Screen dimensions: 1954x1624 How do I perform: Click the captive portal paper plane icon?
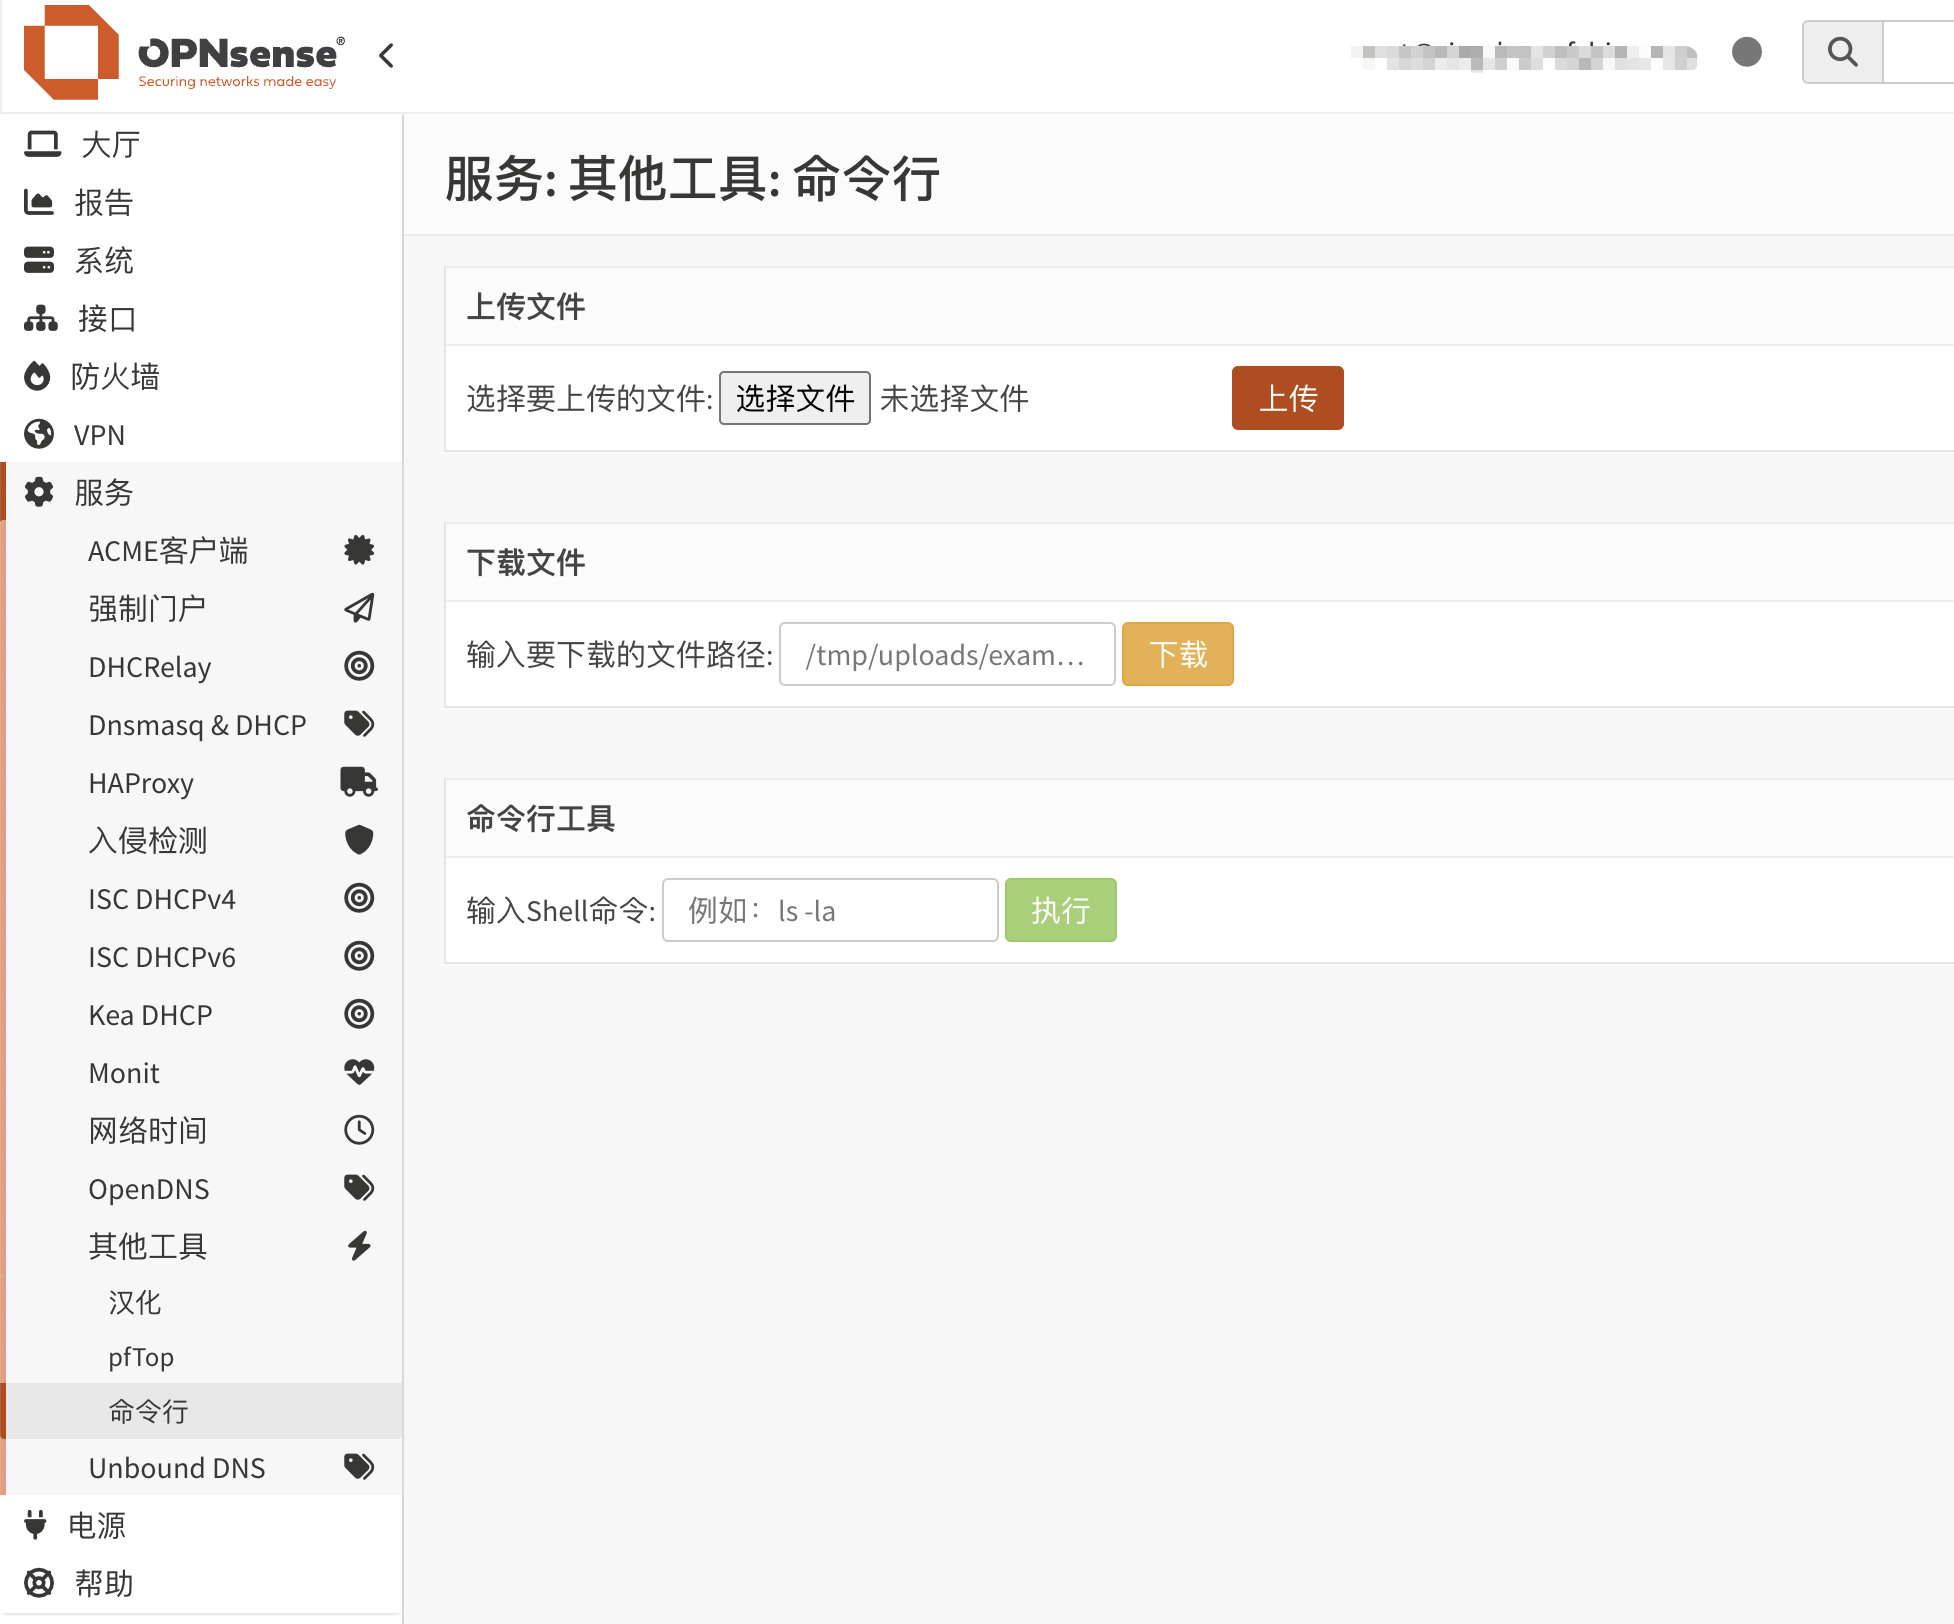click(358, 608)
